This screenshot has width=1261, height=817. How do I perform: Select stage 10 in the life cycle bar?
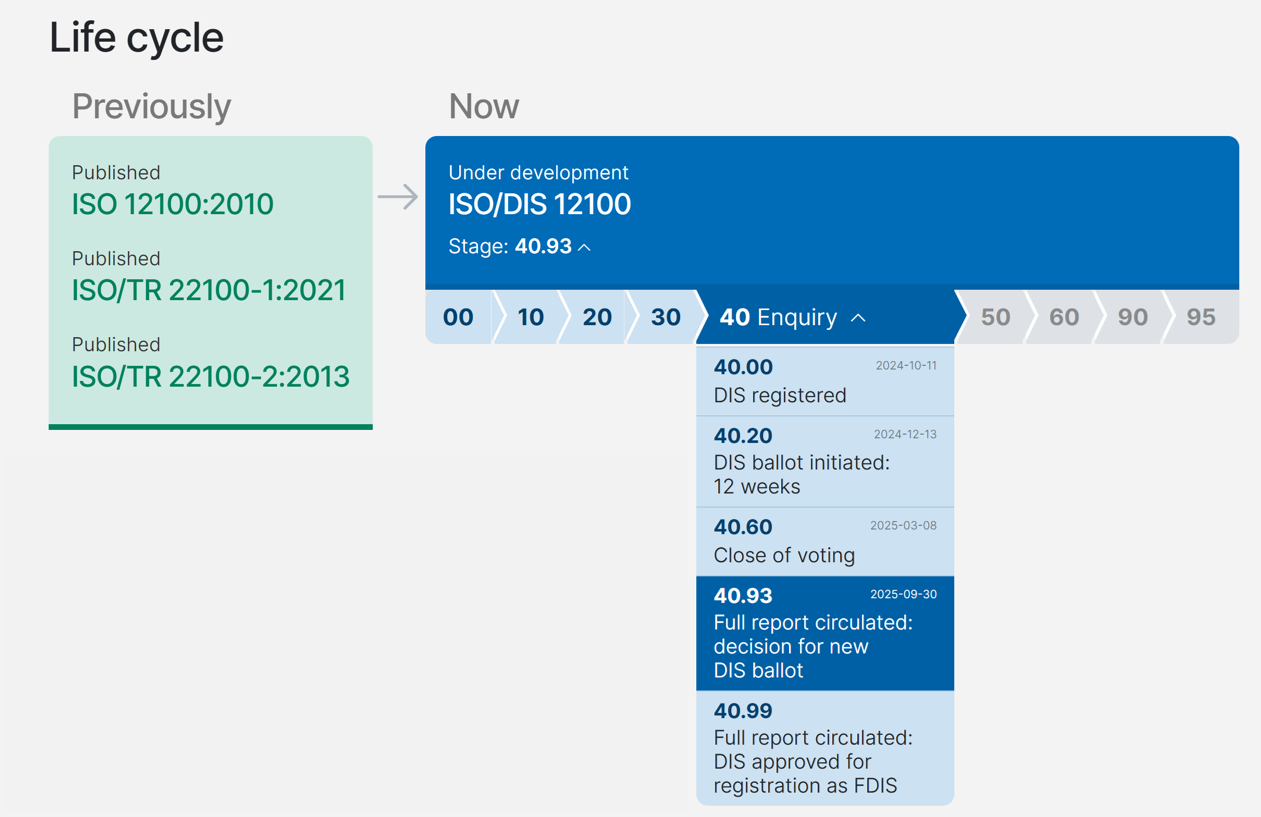click(530, 317)
